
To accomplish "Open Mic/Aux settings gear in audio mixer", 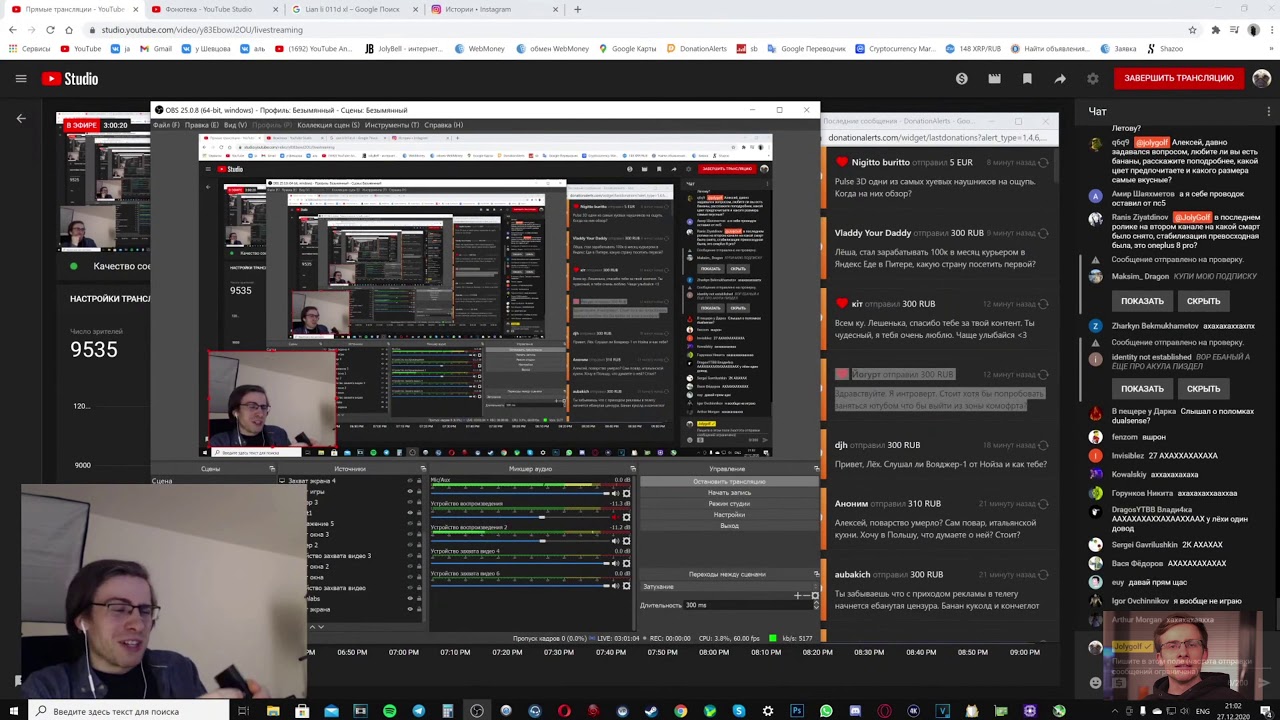I will point(626,493).
